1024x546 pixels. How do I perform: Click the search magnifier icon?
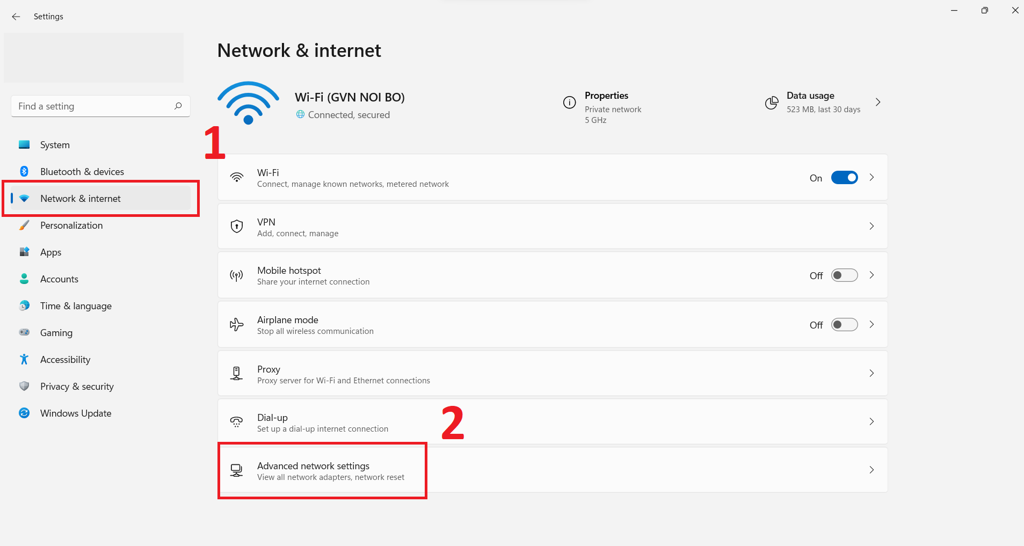point(178,106)
